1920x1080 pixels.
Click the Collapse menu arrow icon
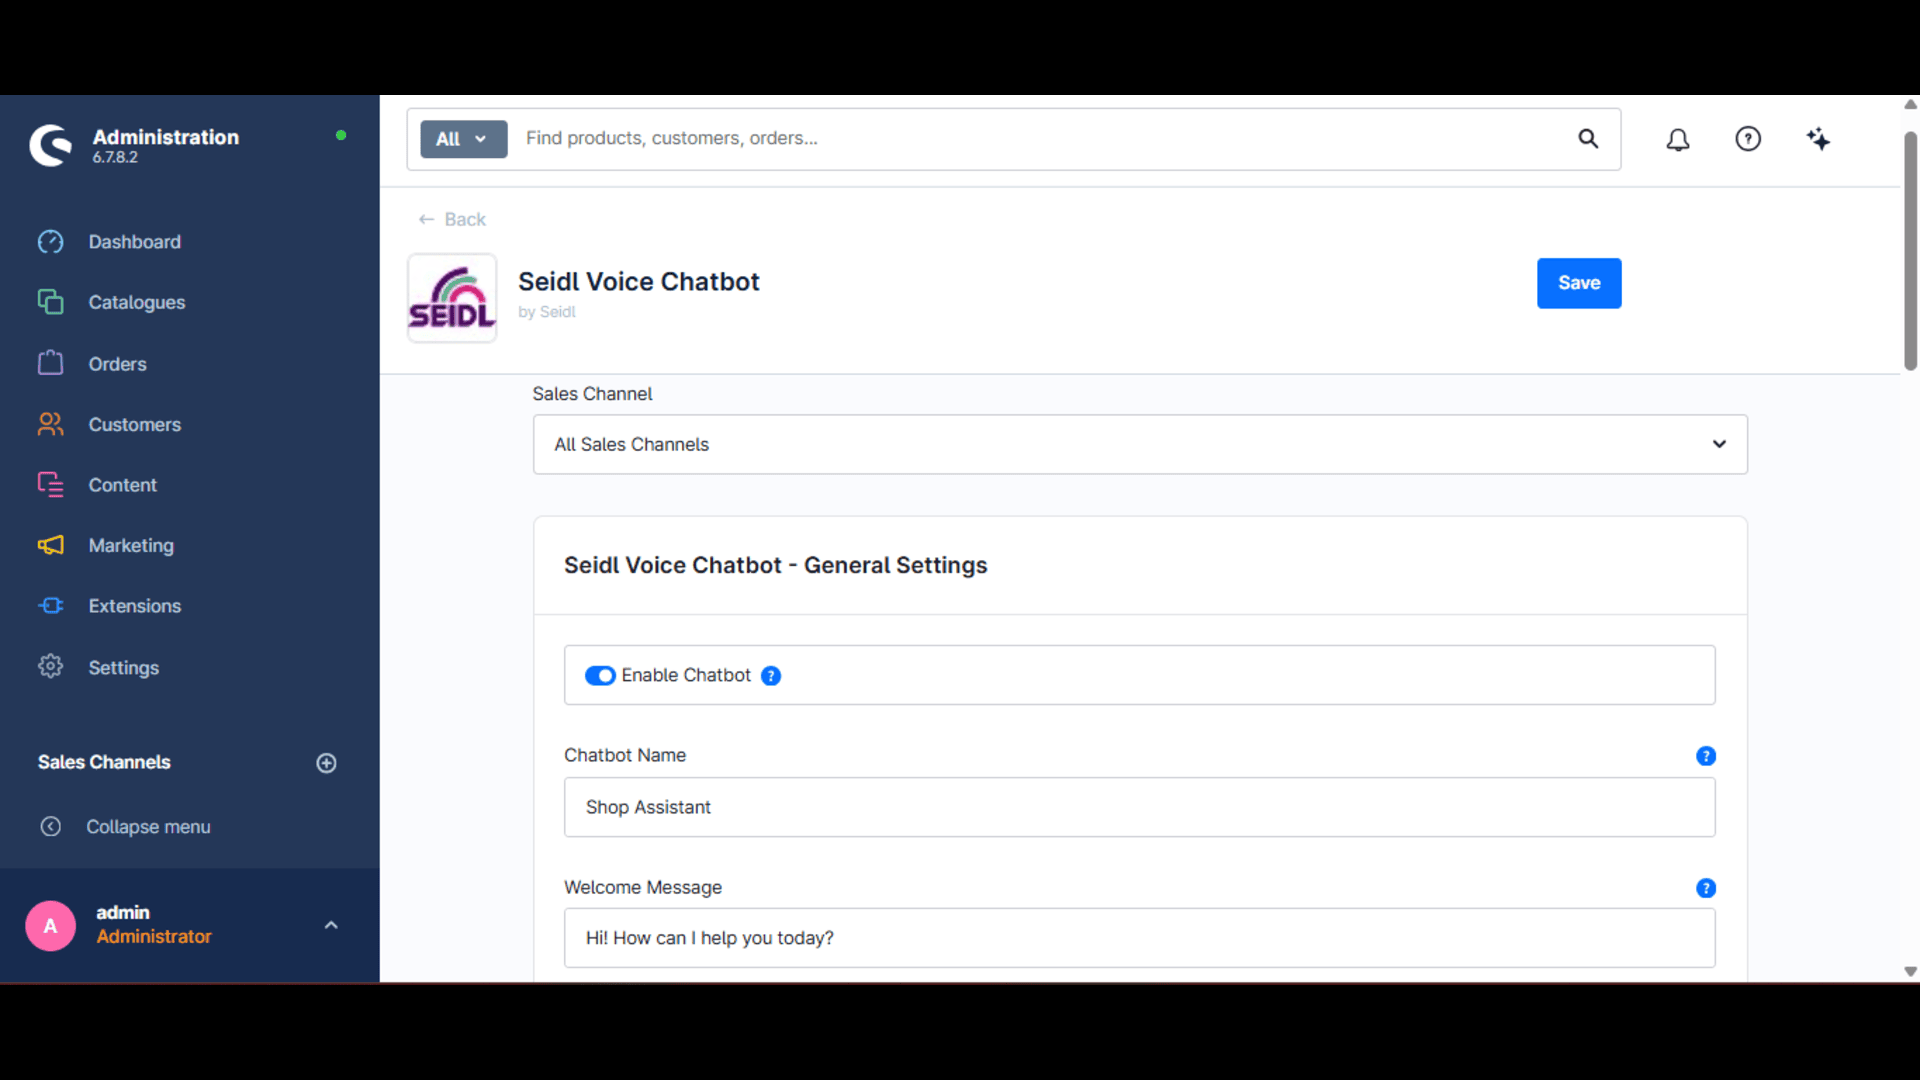point(50,827)
